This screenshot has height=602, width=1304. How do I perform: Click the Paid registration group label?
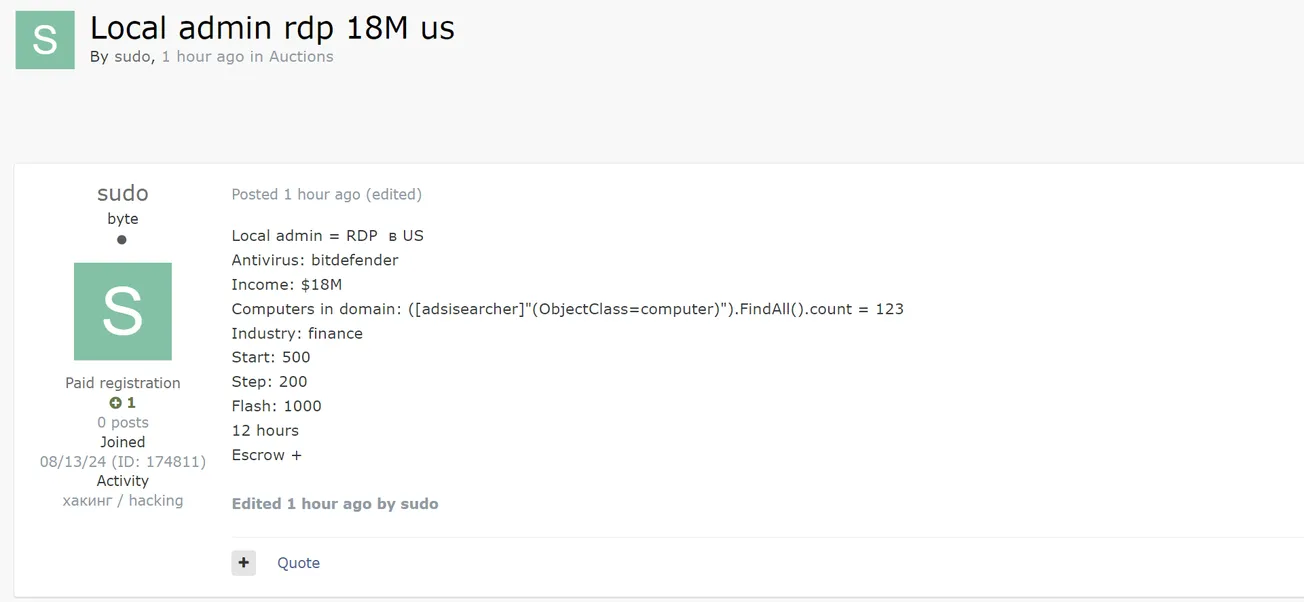(x=122, y=383)
